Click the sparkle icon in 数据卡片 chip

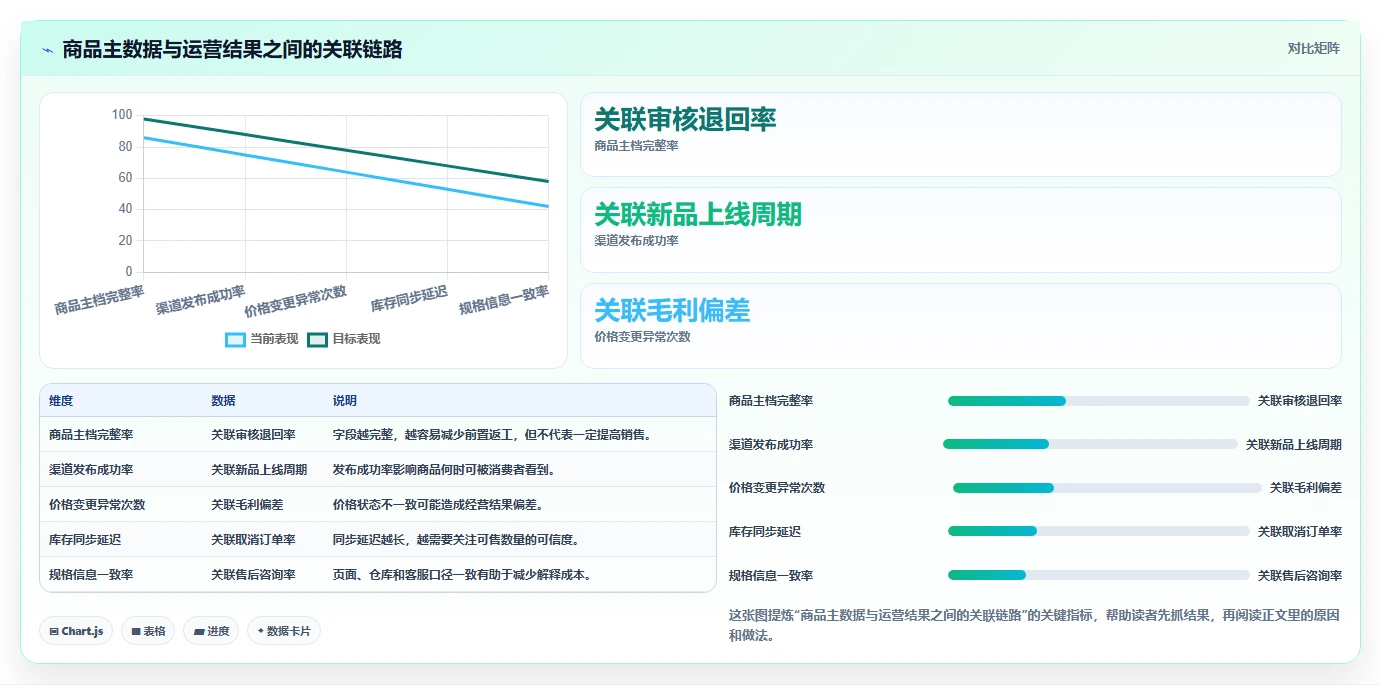260,631
